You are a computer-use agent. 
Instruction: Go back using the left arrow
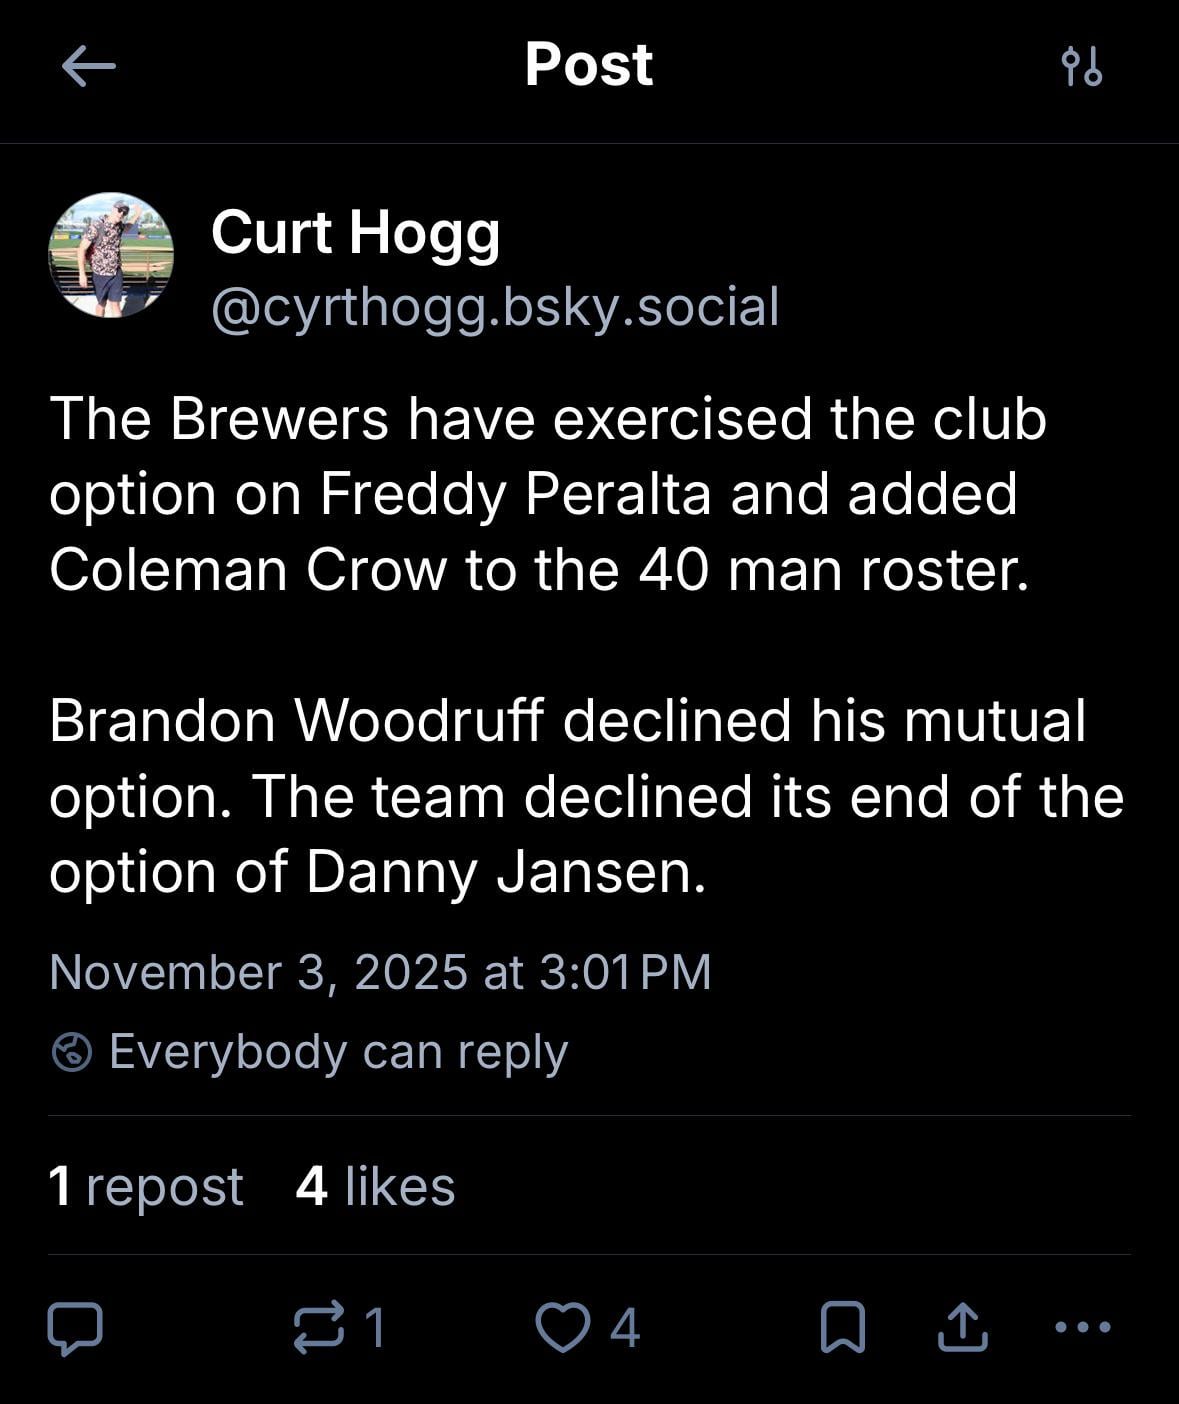(88, 67)
